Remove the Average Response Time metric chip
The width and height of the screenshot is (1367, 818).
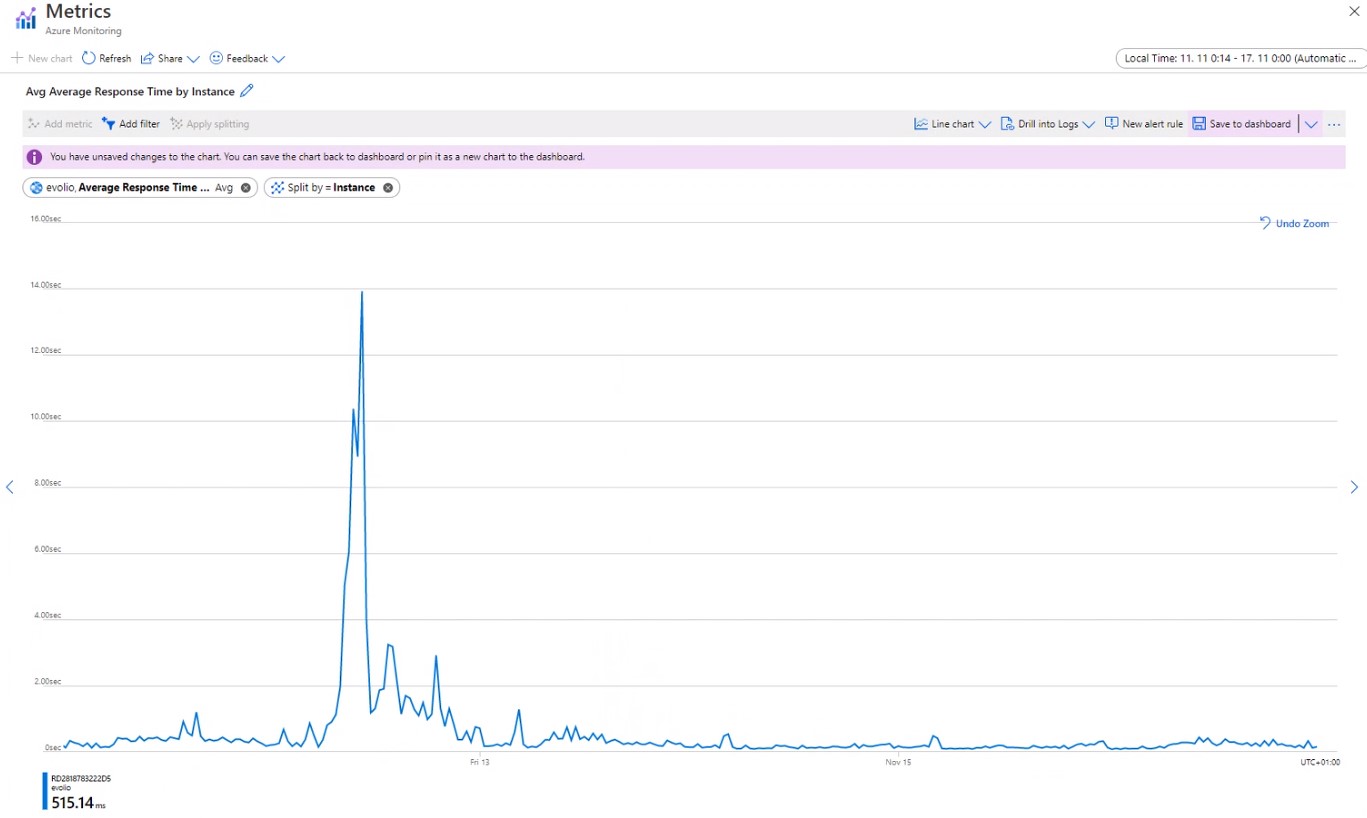click(246, 188)
